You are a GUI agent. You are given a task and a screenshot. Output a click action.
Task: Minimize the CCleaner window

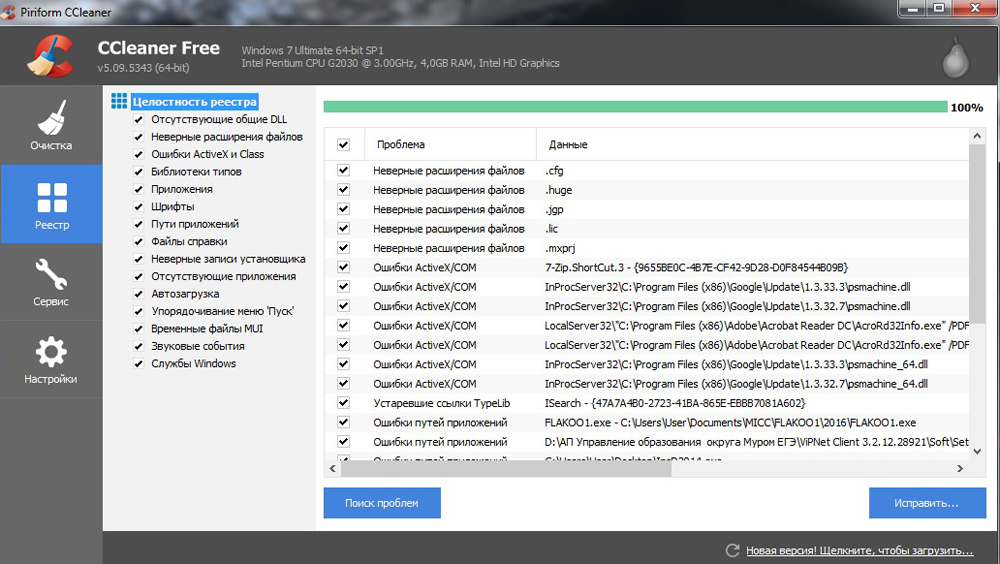914,9
